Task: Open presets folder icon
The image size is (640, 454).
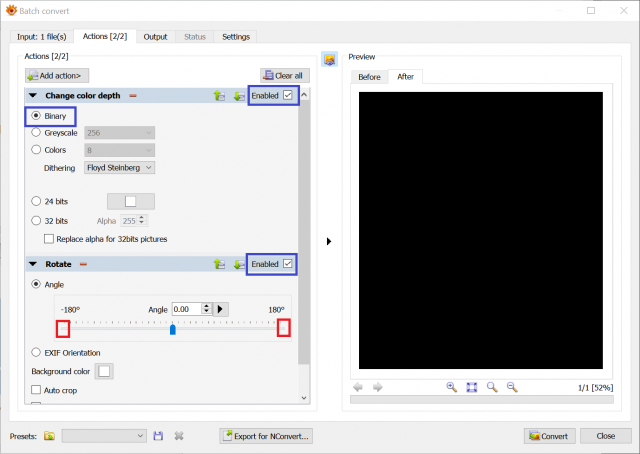Action: [49, 436]
